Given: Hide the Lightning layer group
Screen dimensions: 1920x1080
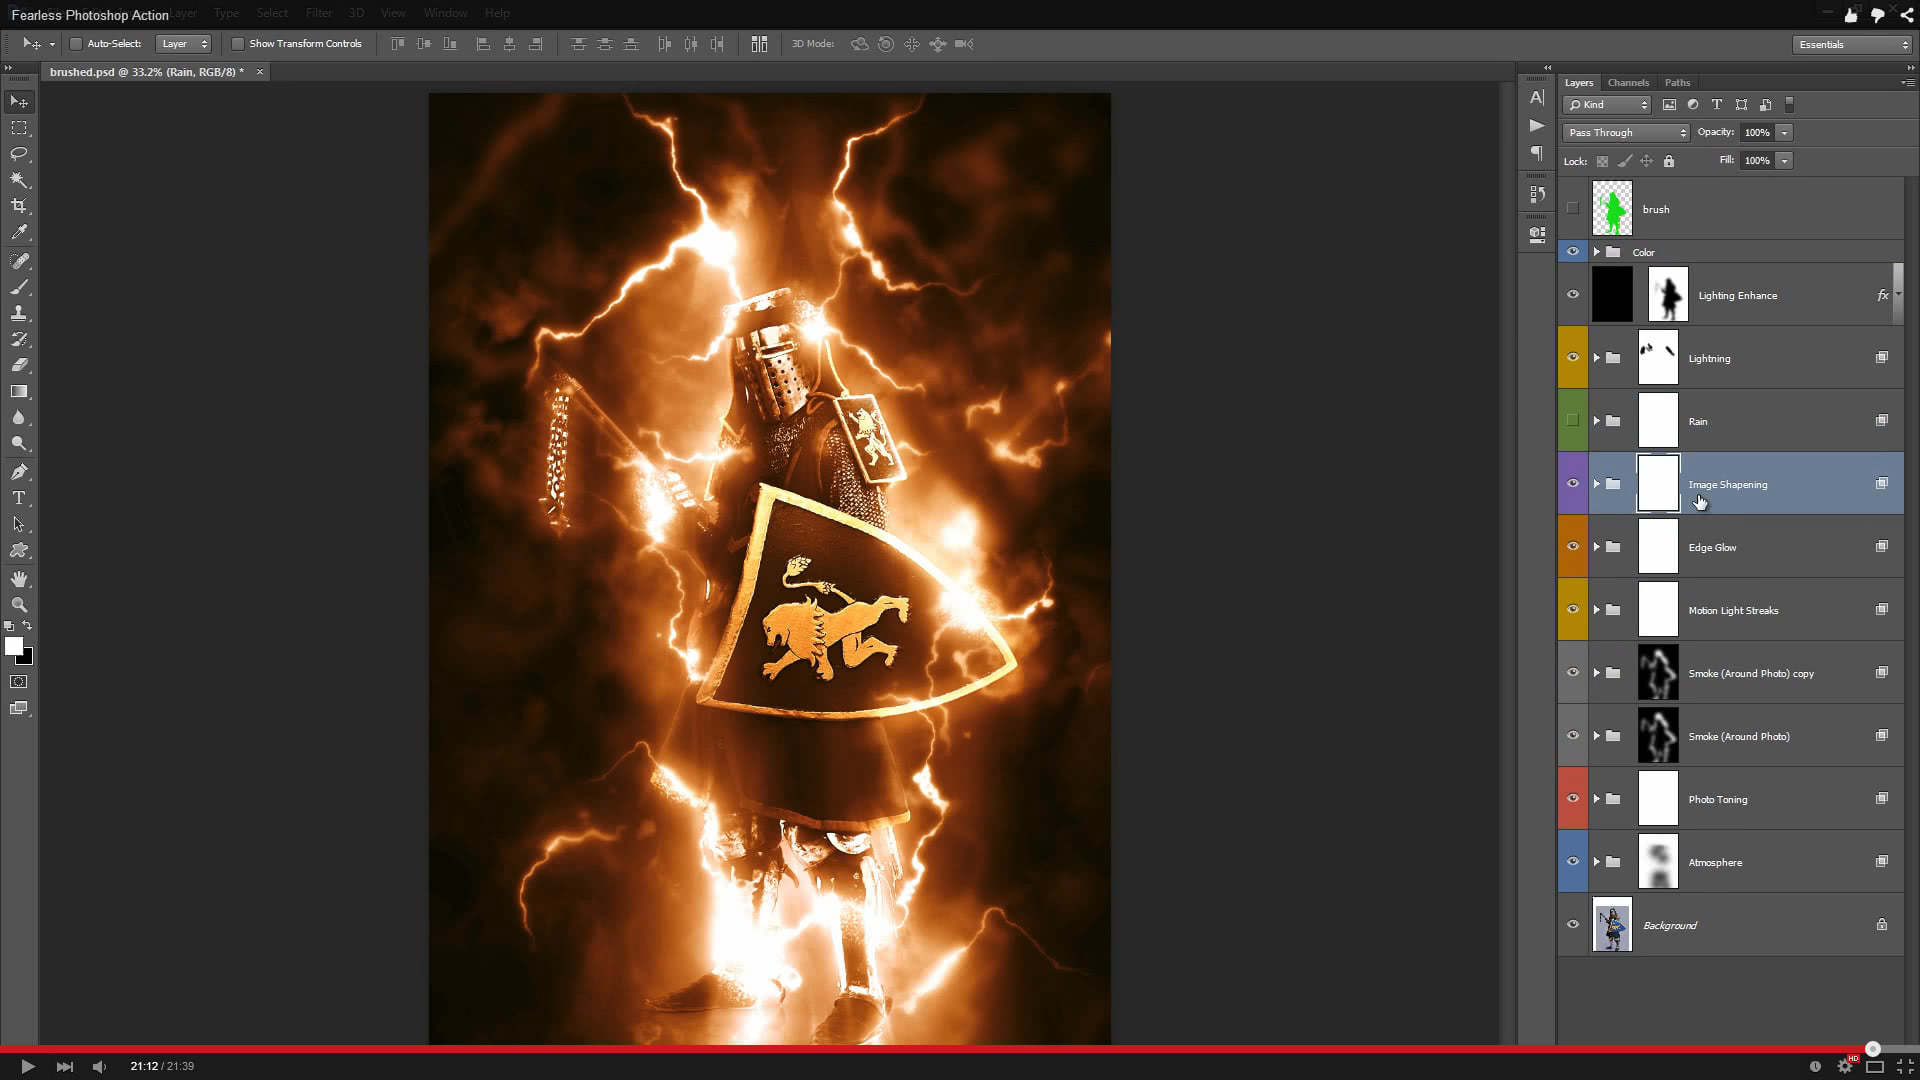Looking at the screenshot, I should pos(1573,357).
